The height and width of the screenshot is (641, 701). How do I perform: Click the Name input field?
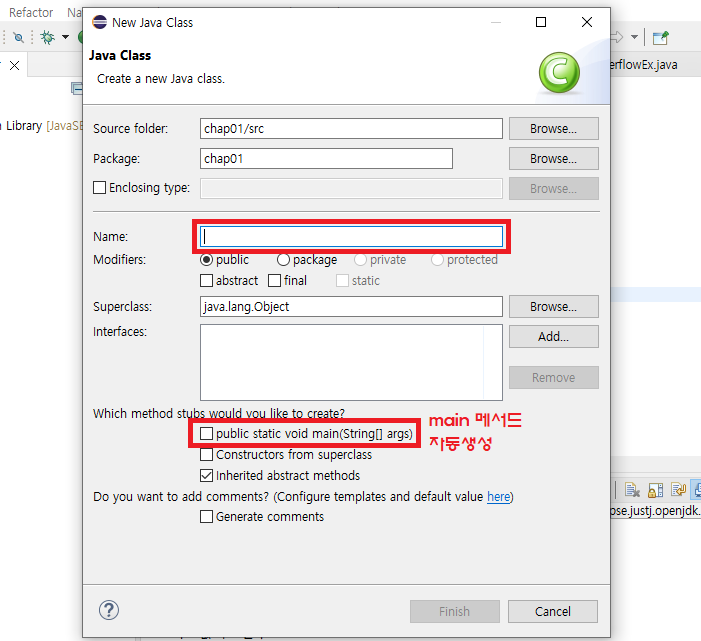click(x=351, y=236)
